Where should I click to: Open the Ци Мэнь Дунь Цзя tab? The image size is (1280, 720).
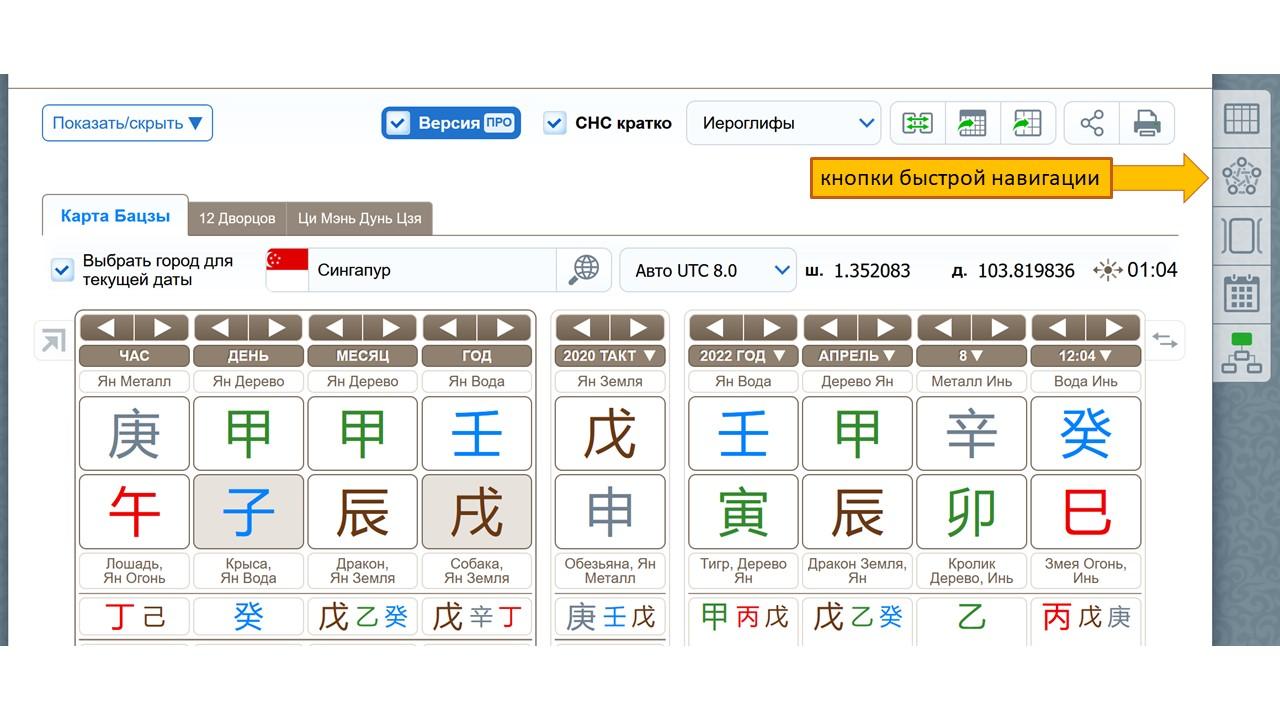(x=359, y=218)
